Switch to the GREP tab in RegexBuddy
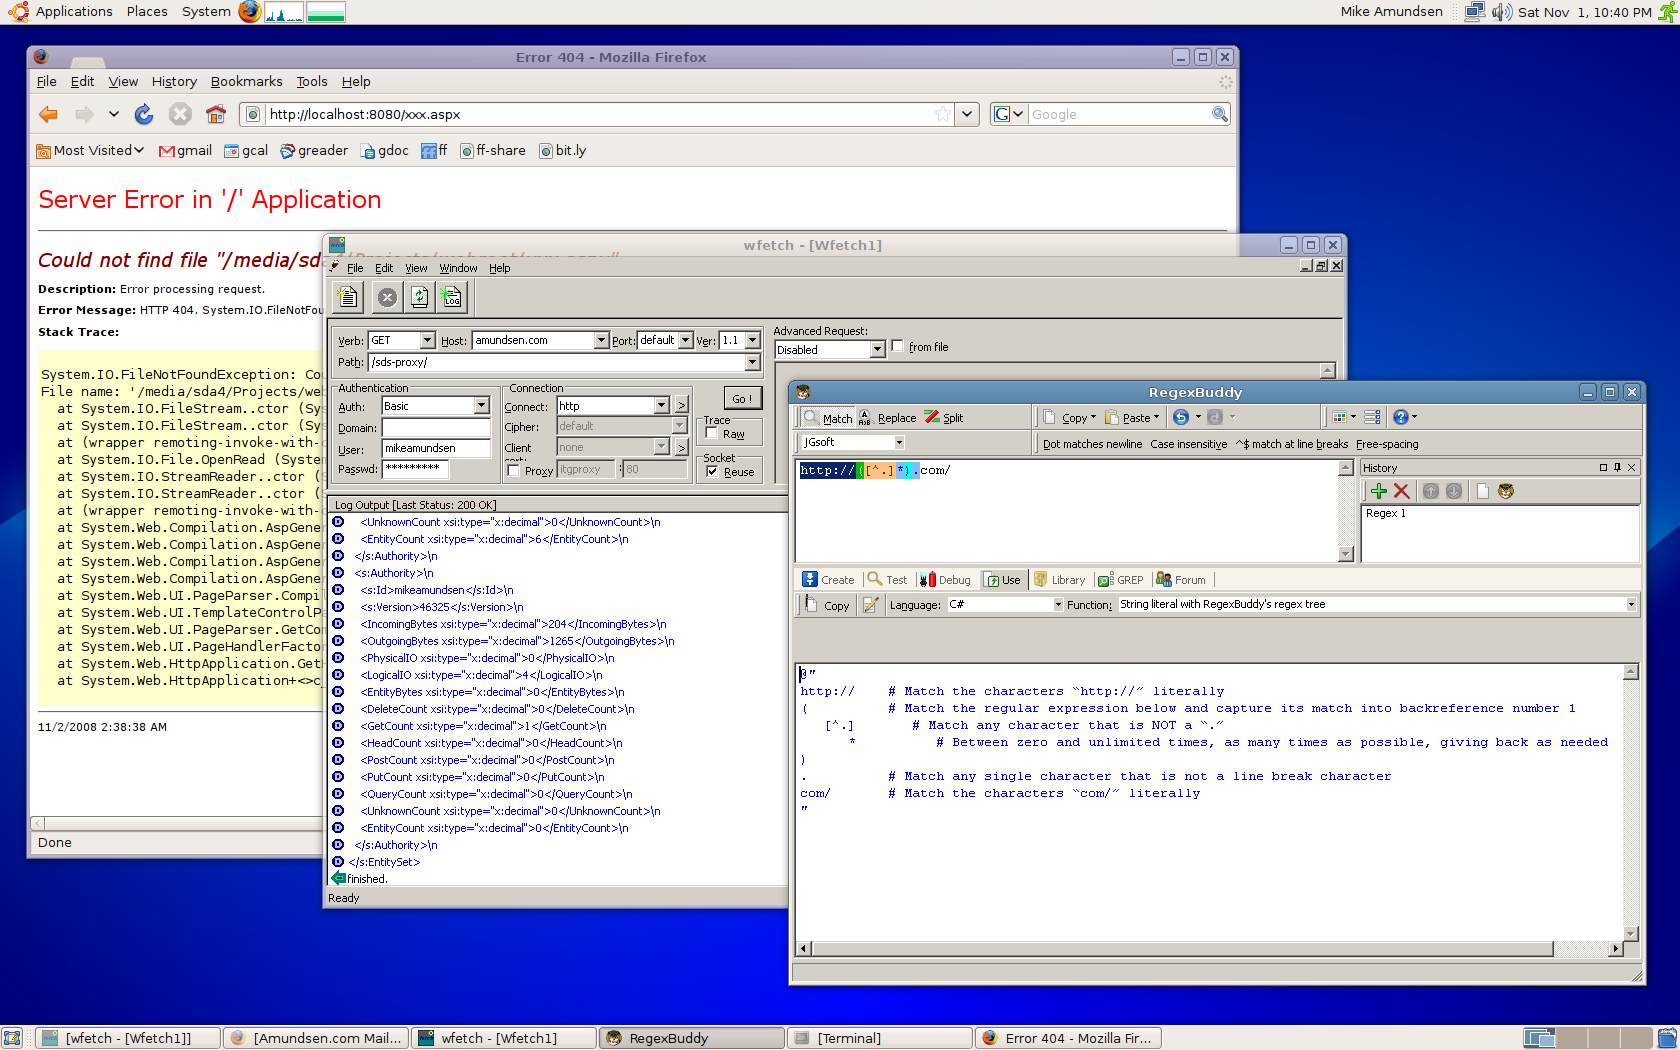 click(1120, 580)
